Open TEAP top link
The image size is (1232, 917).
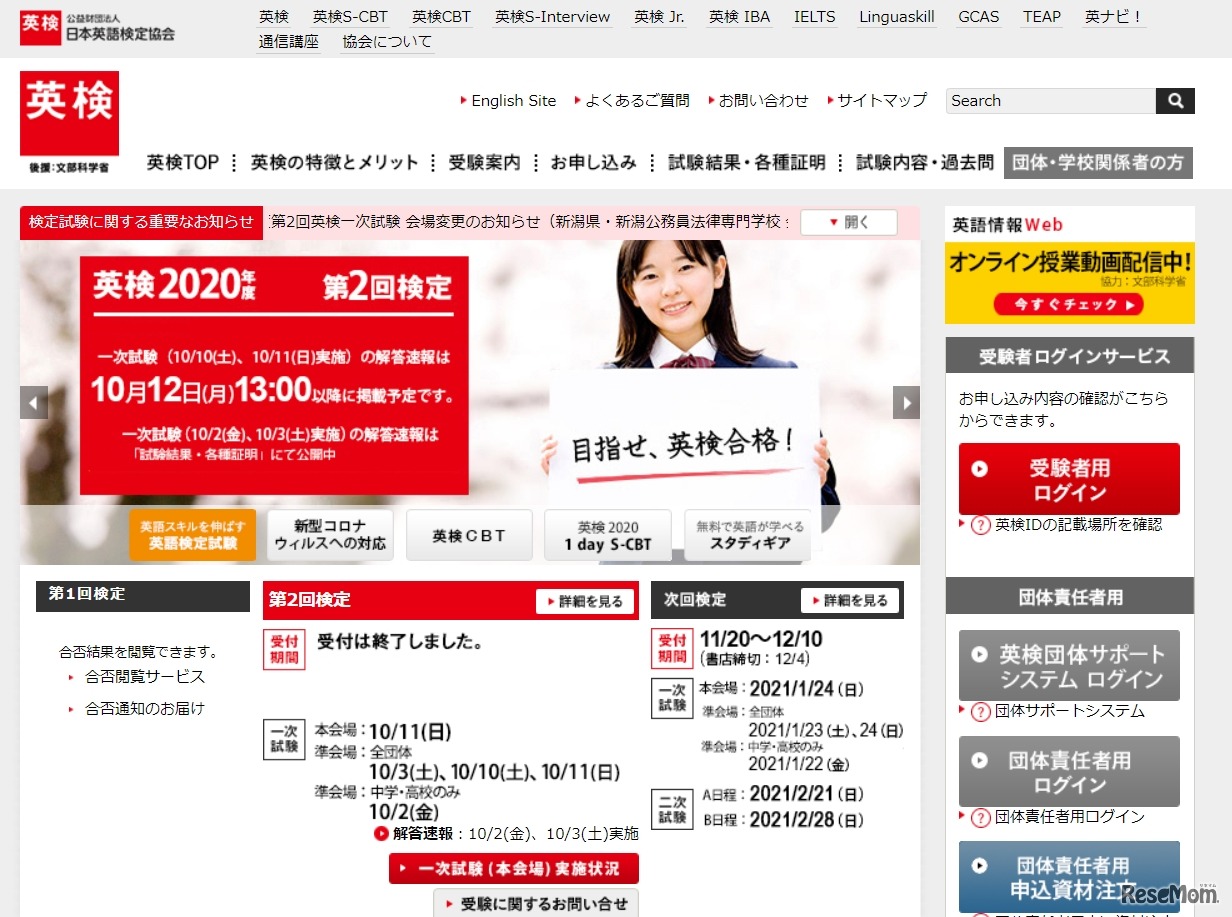[x=1042, y=17]
